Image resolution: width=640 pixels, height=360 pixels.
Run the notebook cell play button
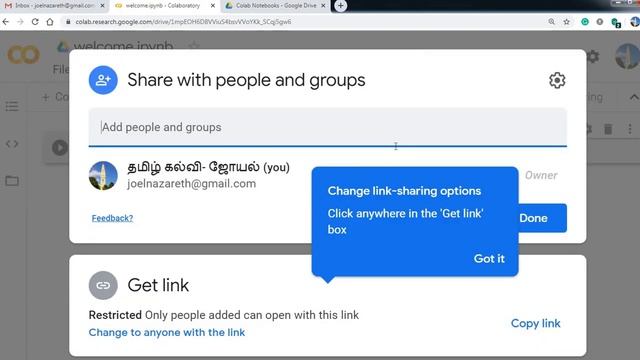[60, 147]
